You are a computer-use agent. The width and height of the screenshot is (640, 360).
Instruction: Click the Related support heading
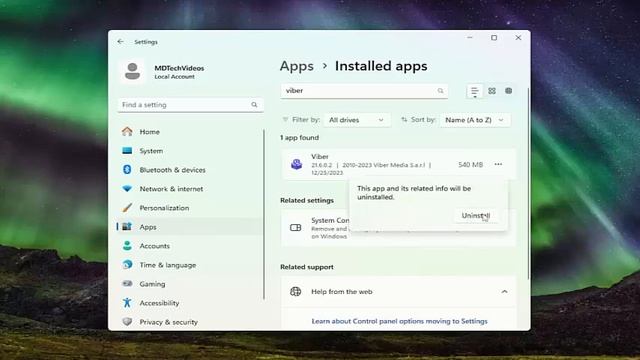pyautogui.click(x=307, y=267)
